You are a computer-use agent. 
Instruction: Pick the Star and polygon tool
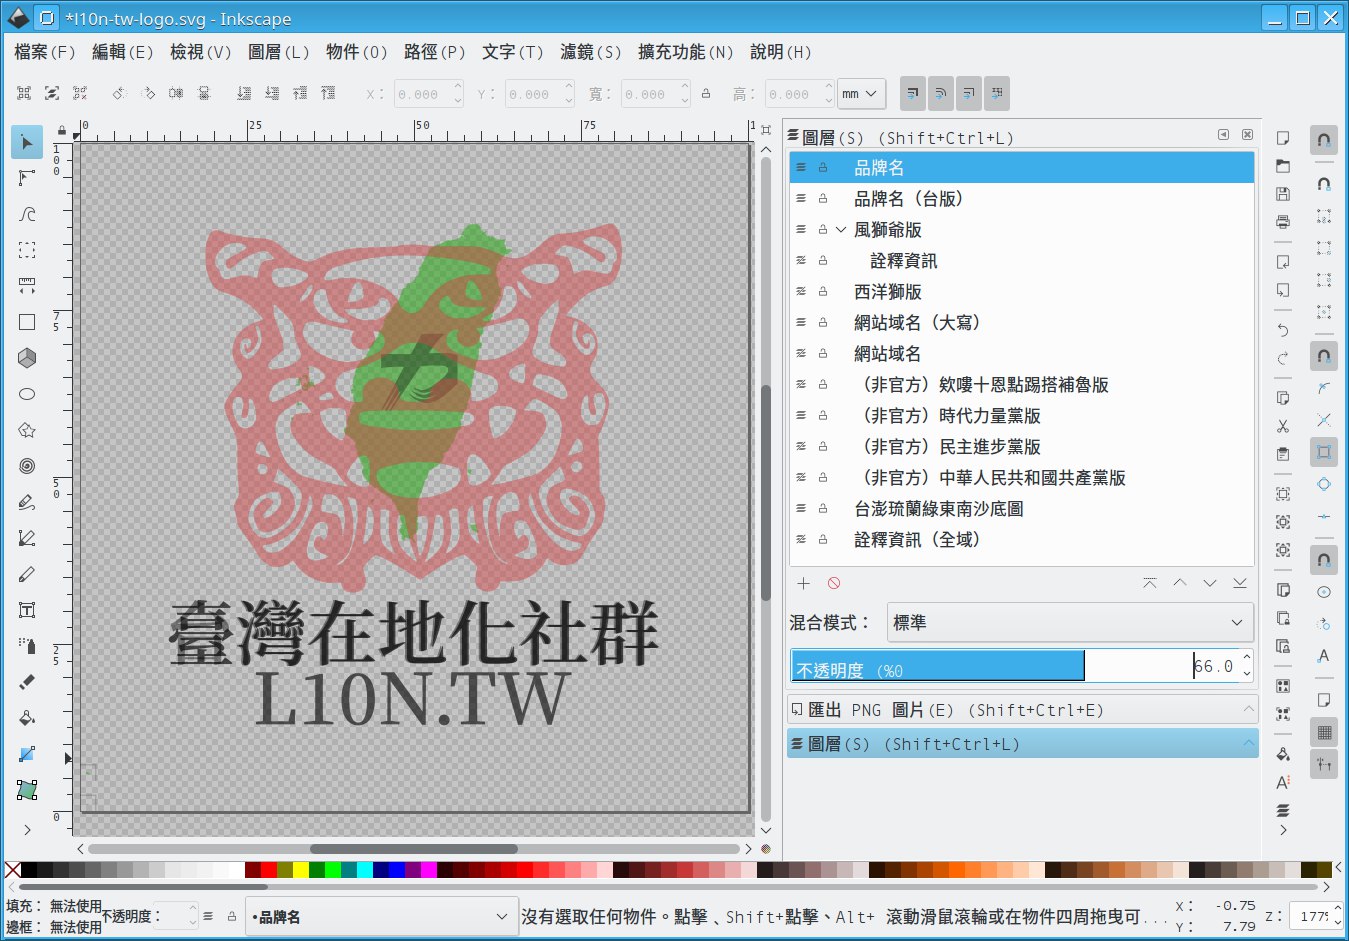27,430
